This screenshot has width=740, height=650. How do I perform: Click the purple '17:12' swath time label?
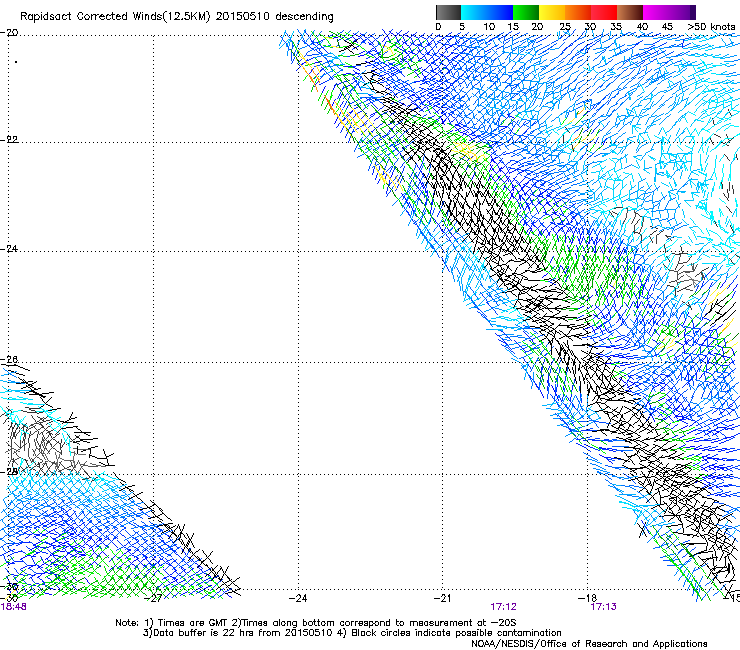(503, 607)
